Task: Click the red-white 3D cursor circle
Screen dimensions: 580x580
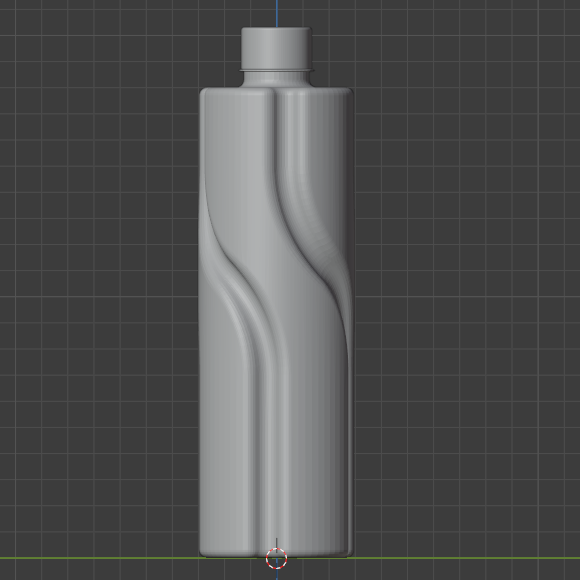Action: point(277,558)
